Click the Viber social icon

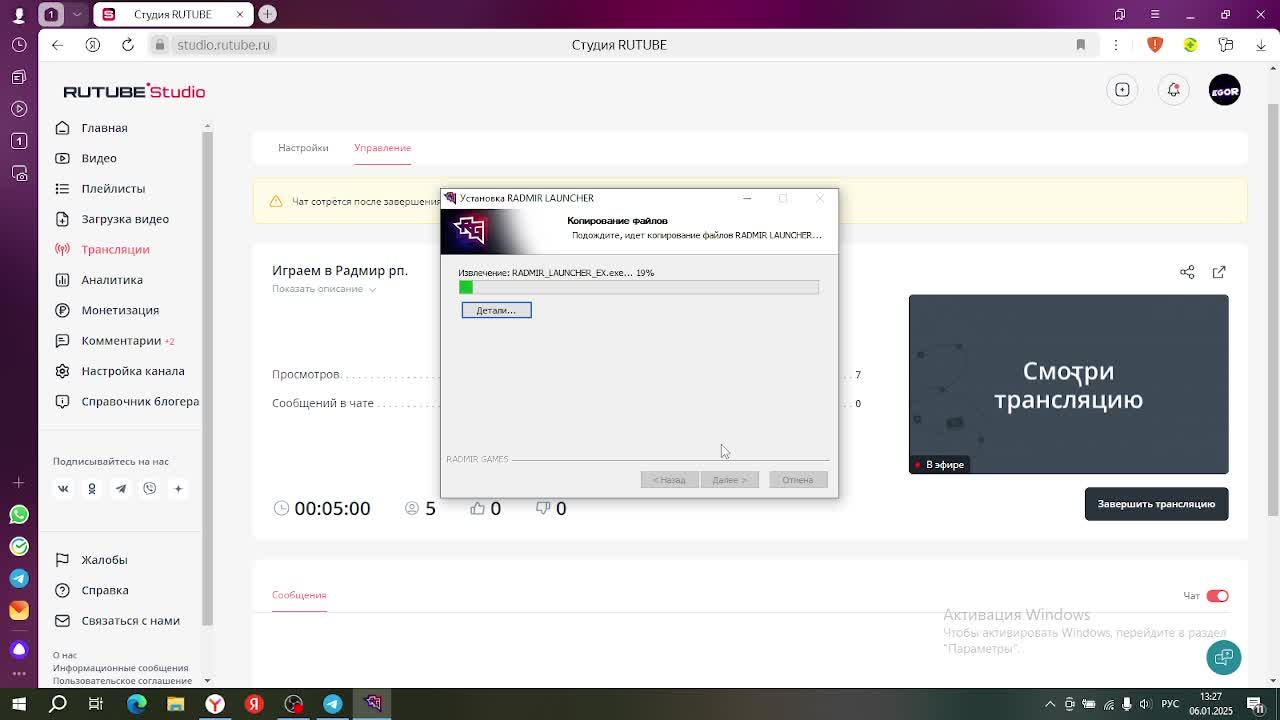150,489
